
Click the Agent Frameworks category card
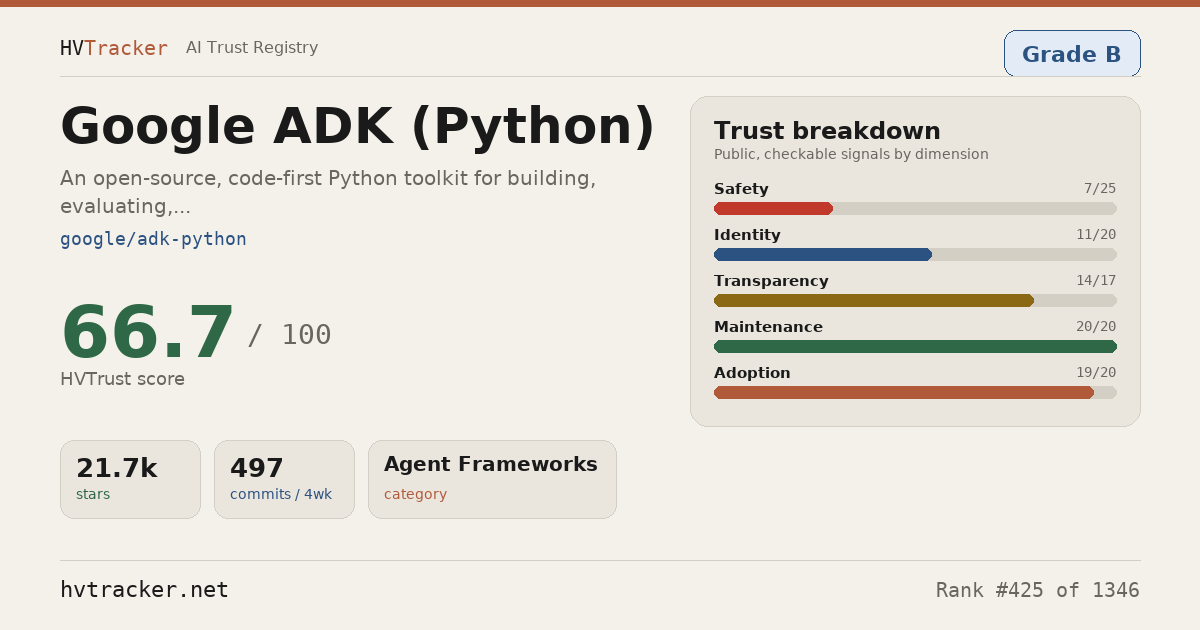(x=492, y=480)
